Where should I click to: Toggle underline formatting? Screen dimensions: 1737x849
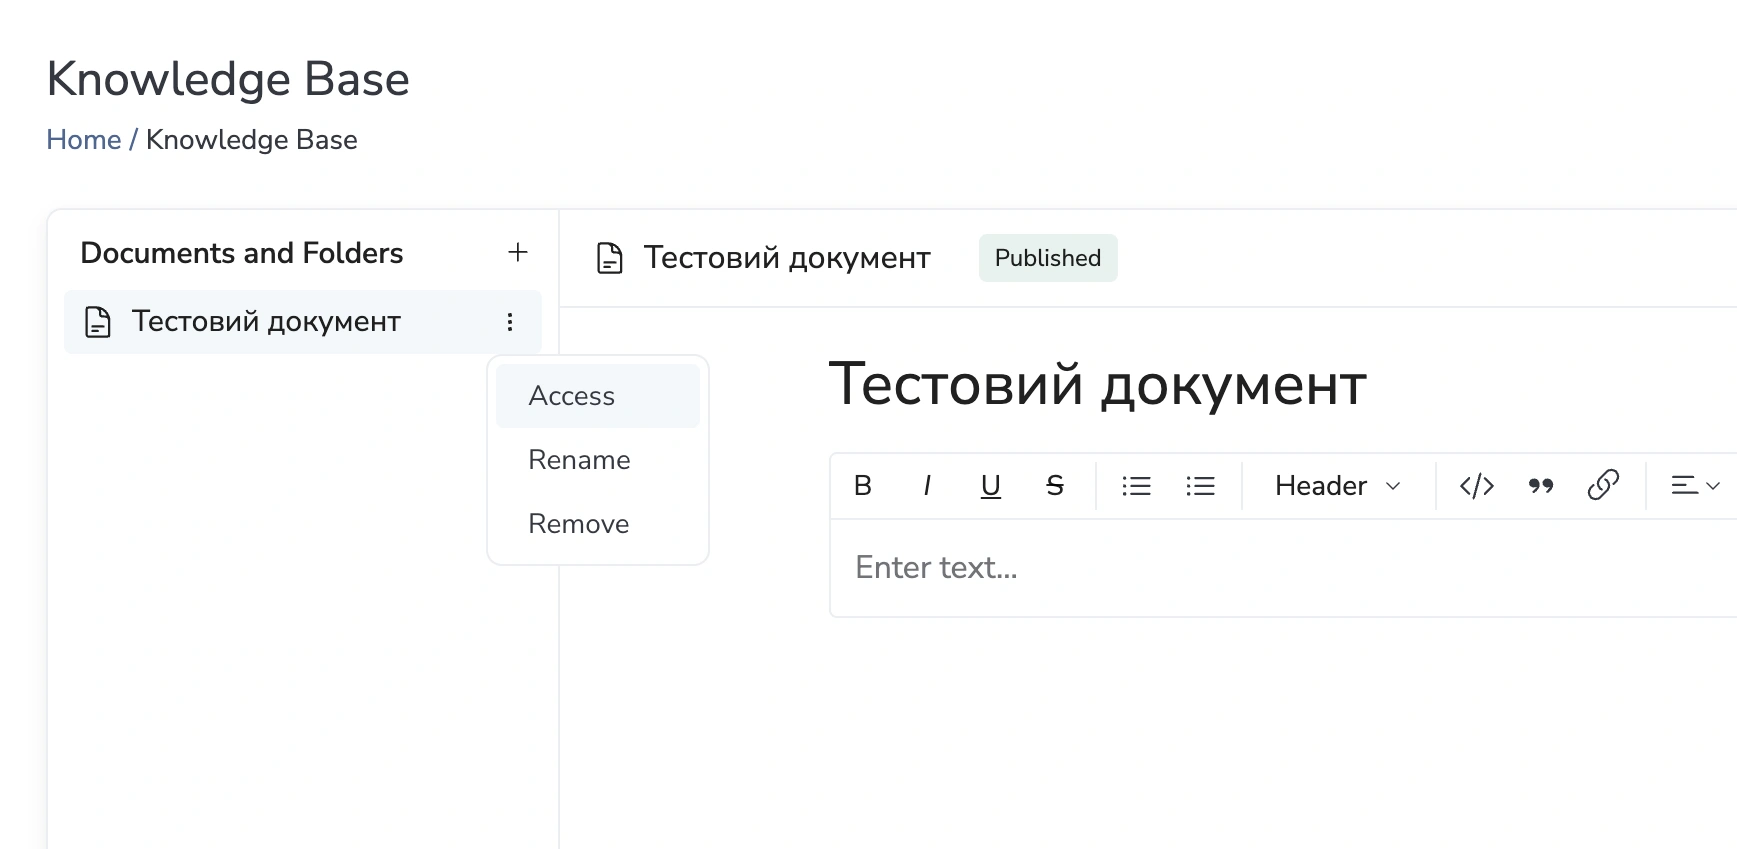coord(991,486)
